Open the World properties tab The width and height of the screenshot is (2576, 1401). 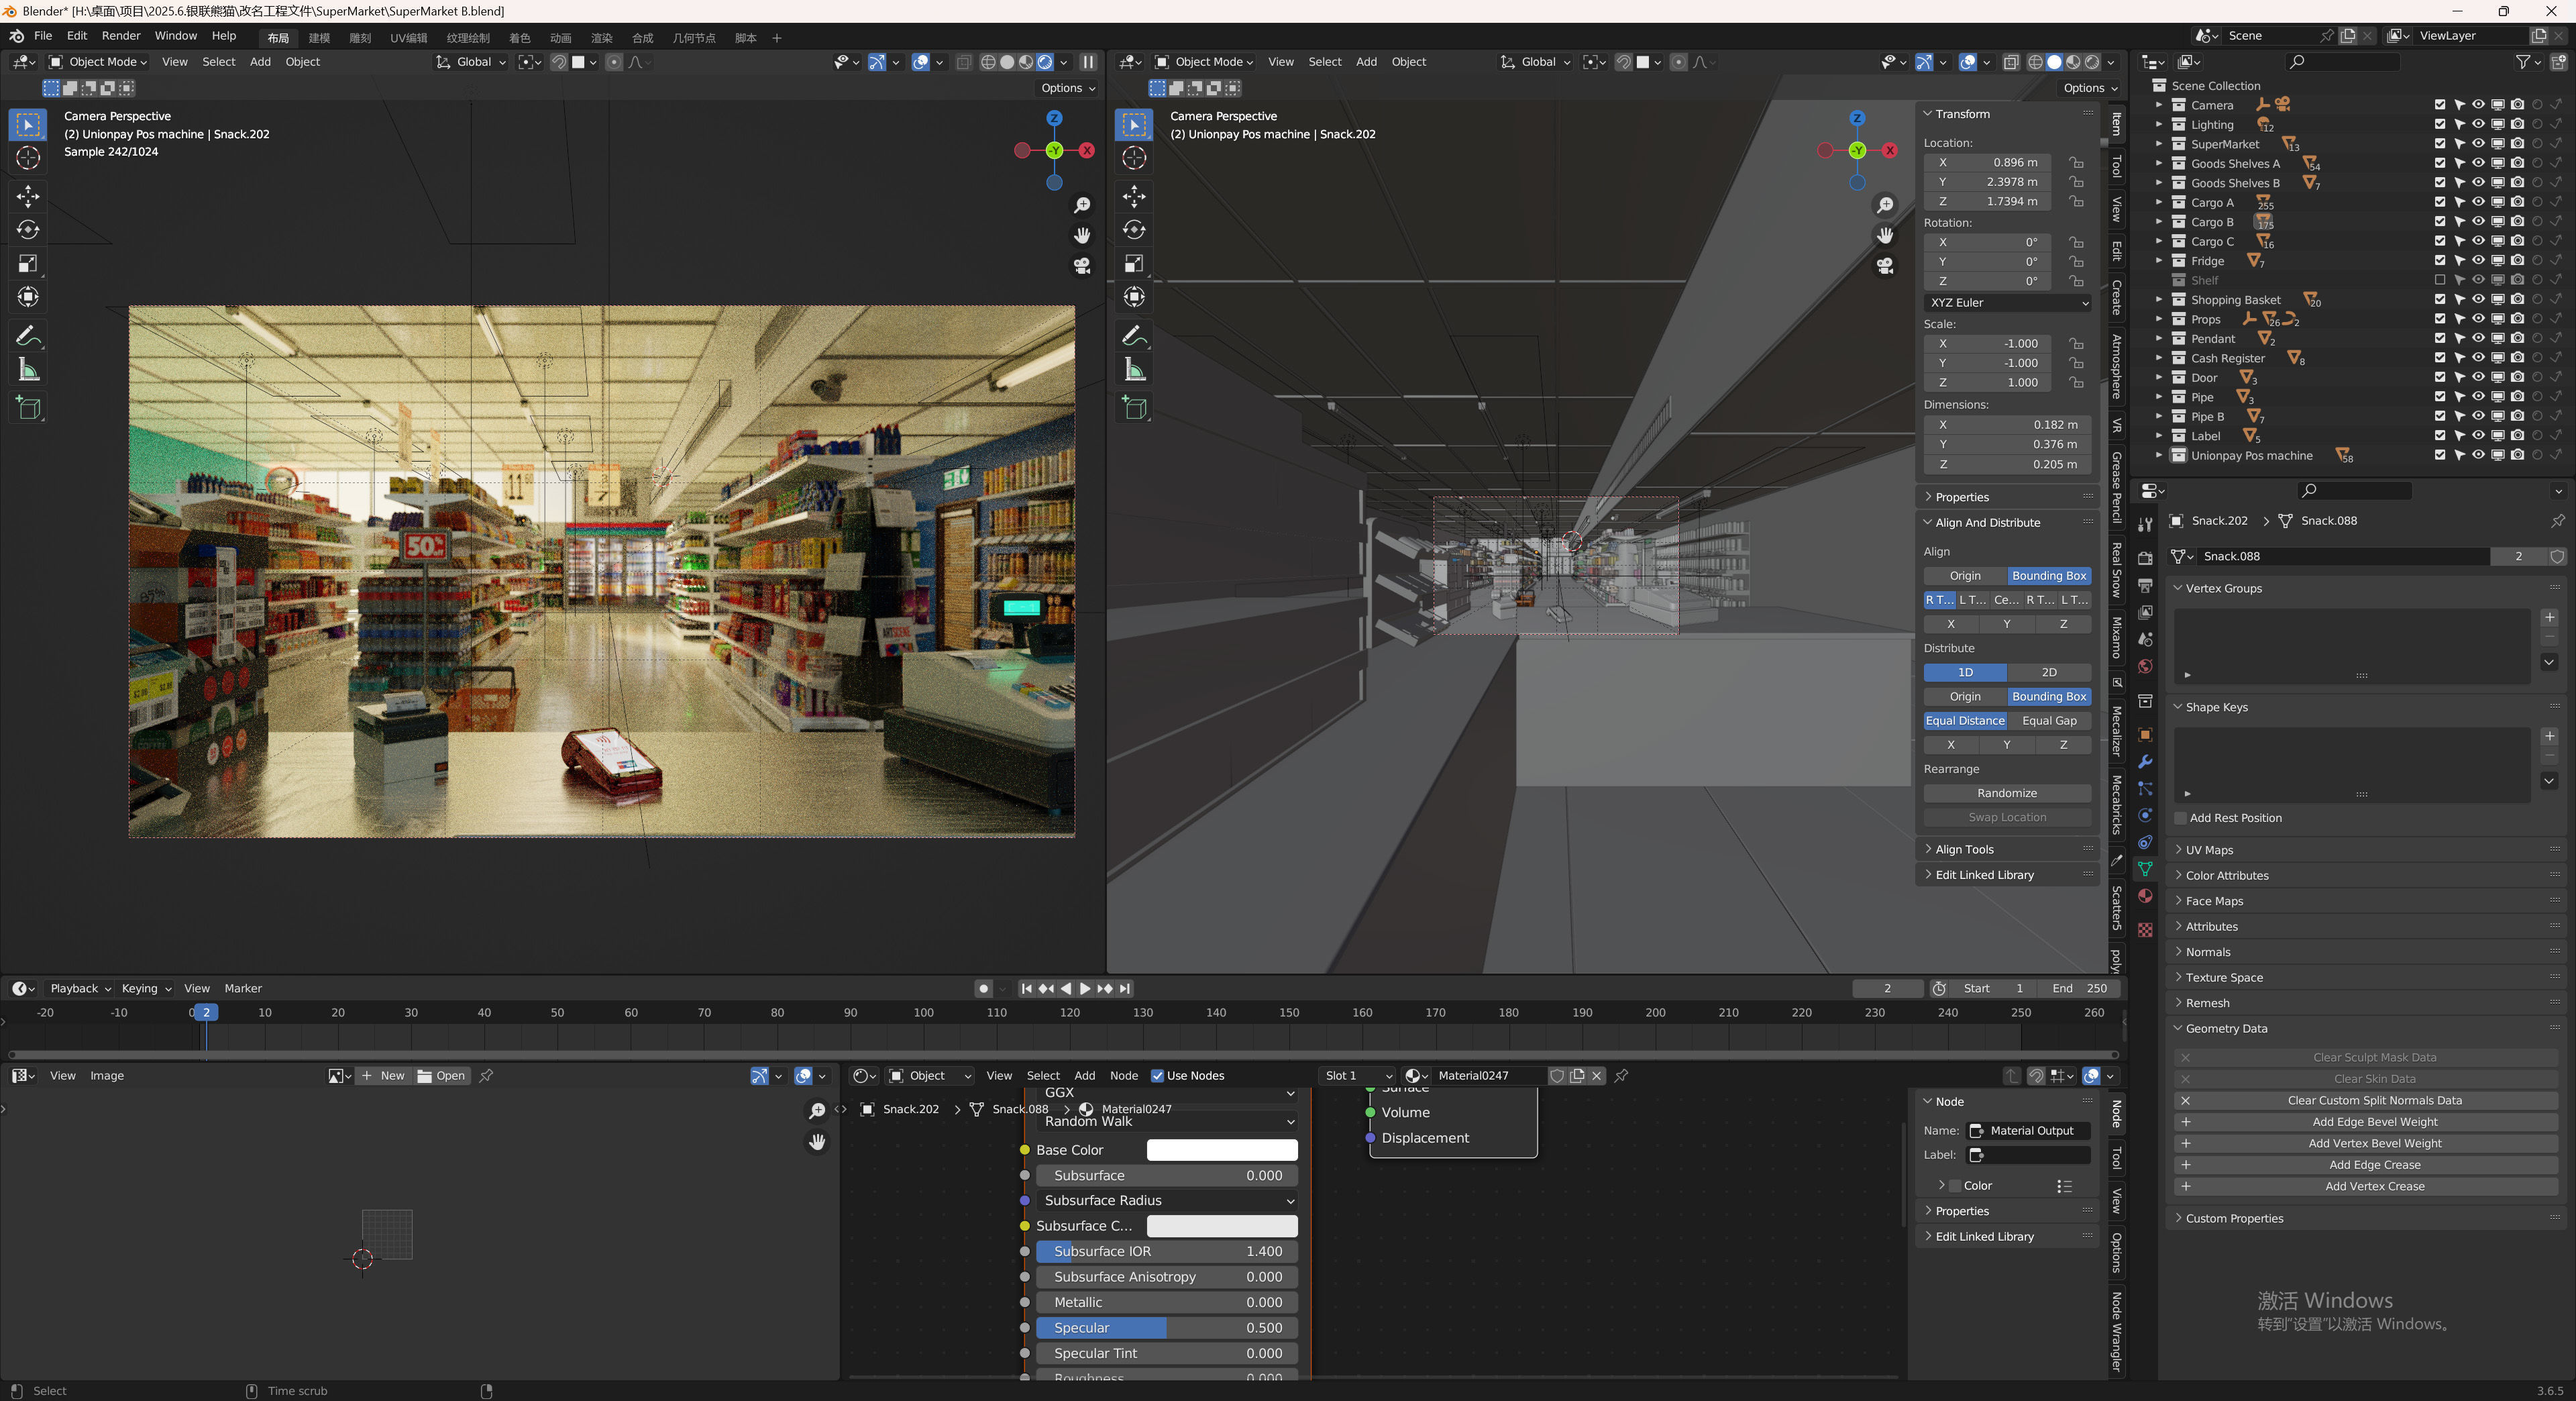pos(2145,667)
